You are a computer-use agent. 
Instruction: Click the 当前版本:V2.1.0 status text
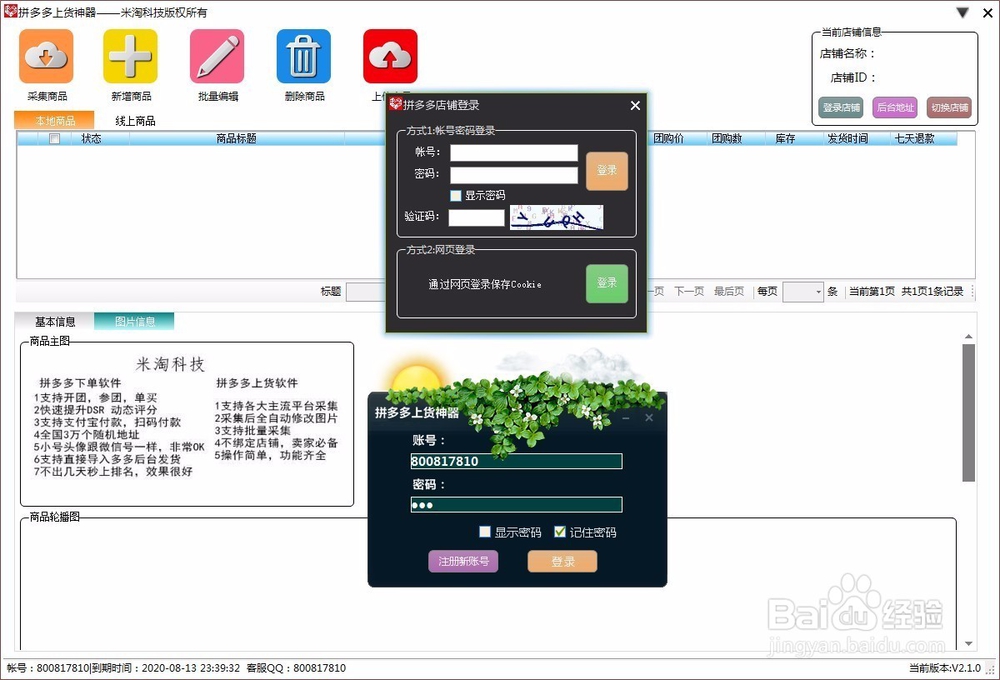click(x=945, y=669)
